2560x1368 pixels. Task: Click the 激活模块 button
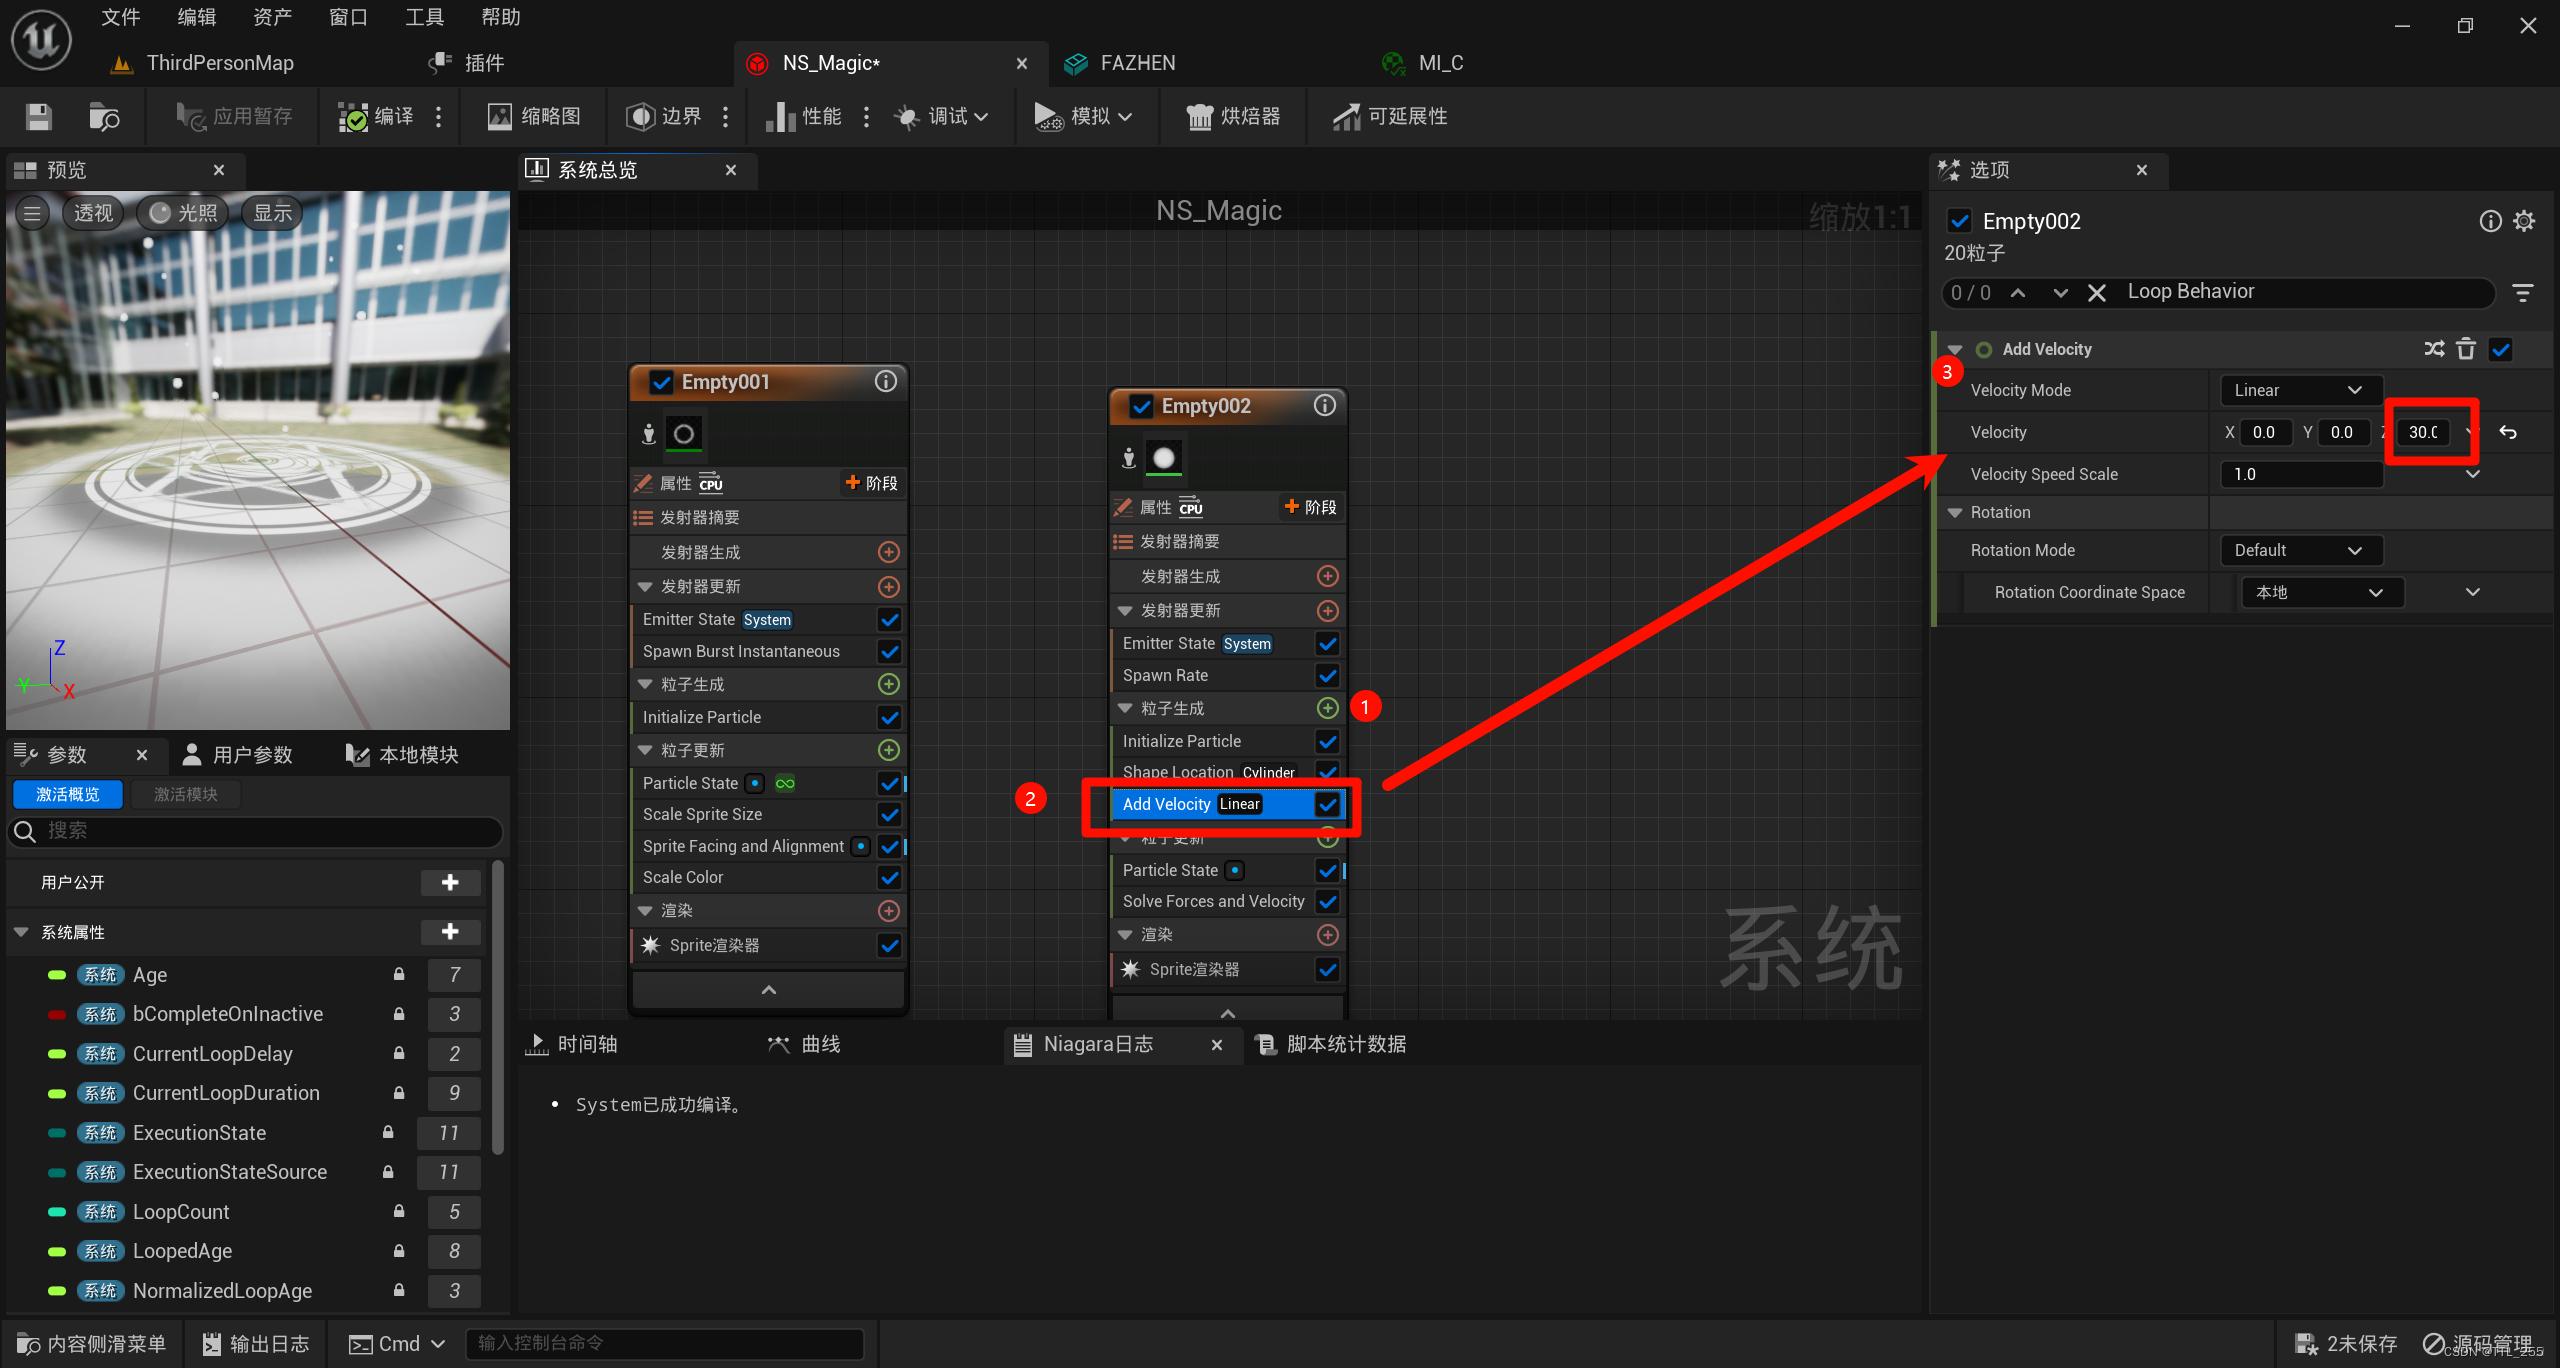[186, 794]
